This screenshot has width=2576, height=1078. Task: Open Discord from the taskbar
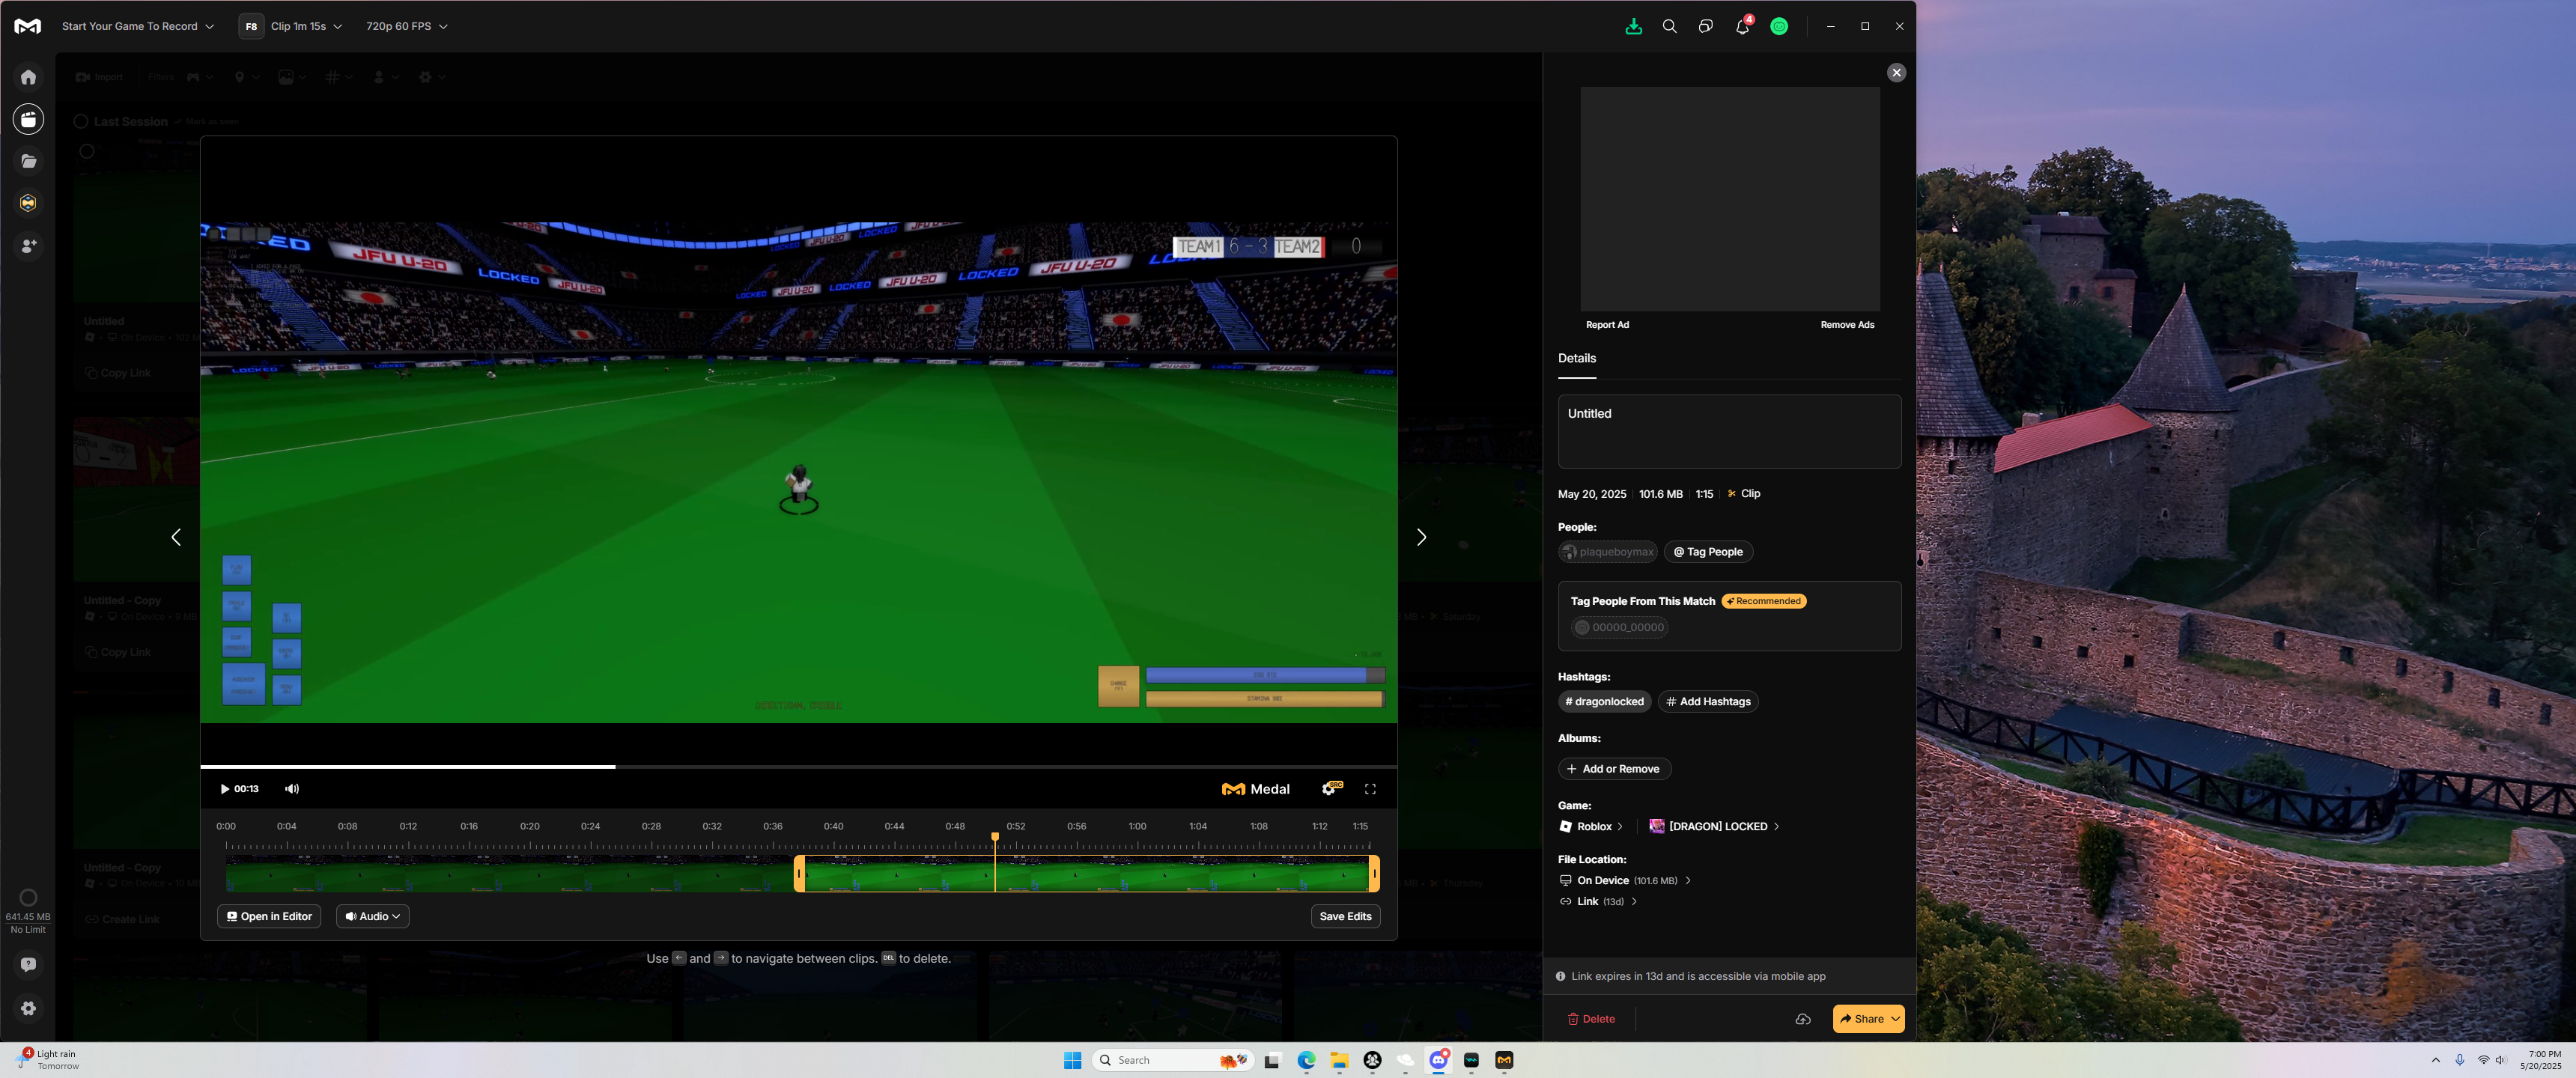click(1439, 1060)
